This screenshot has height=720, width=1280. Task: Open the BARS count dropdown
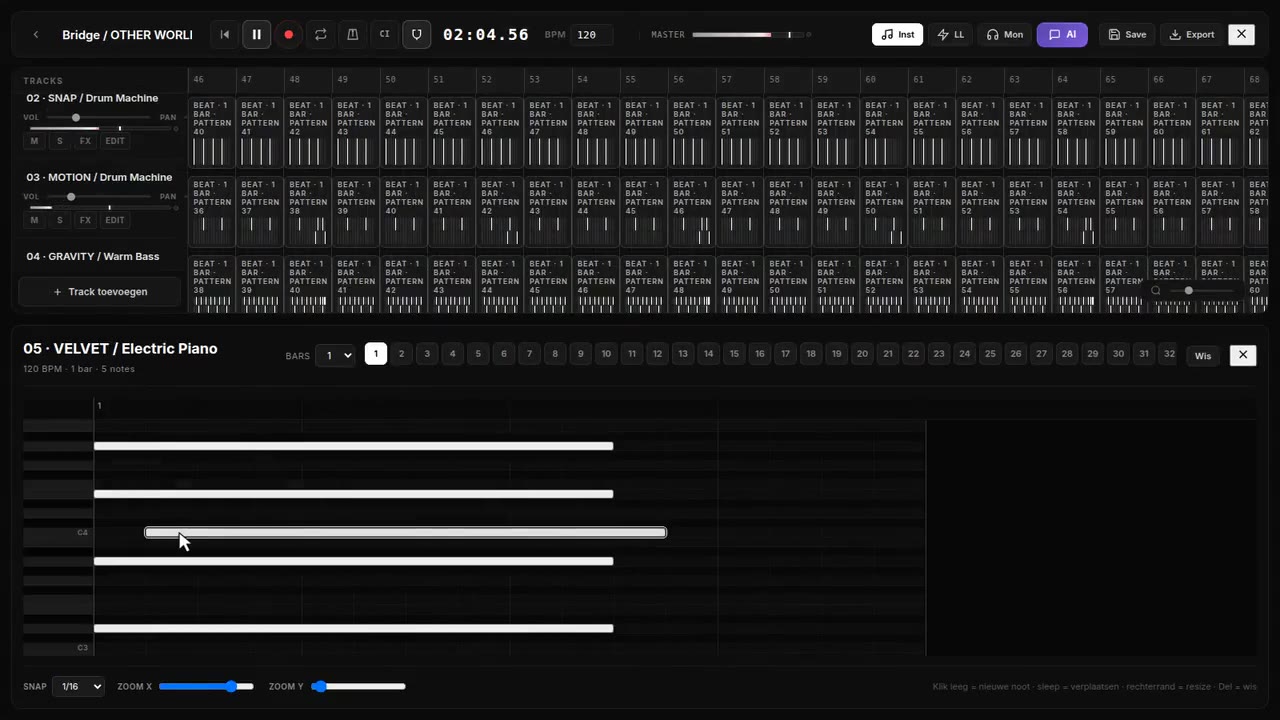click(x=335, y=355)
